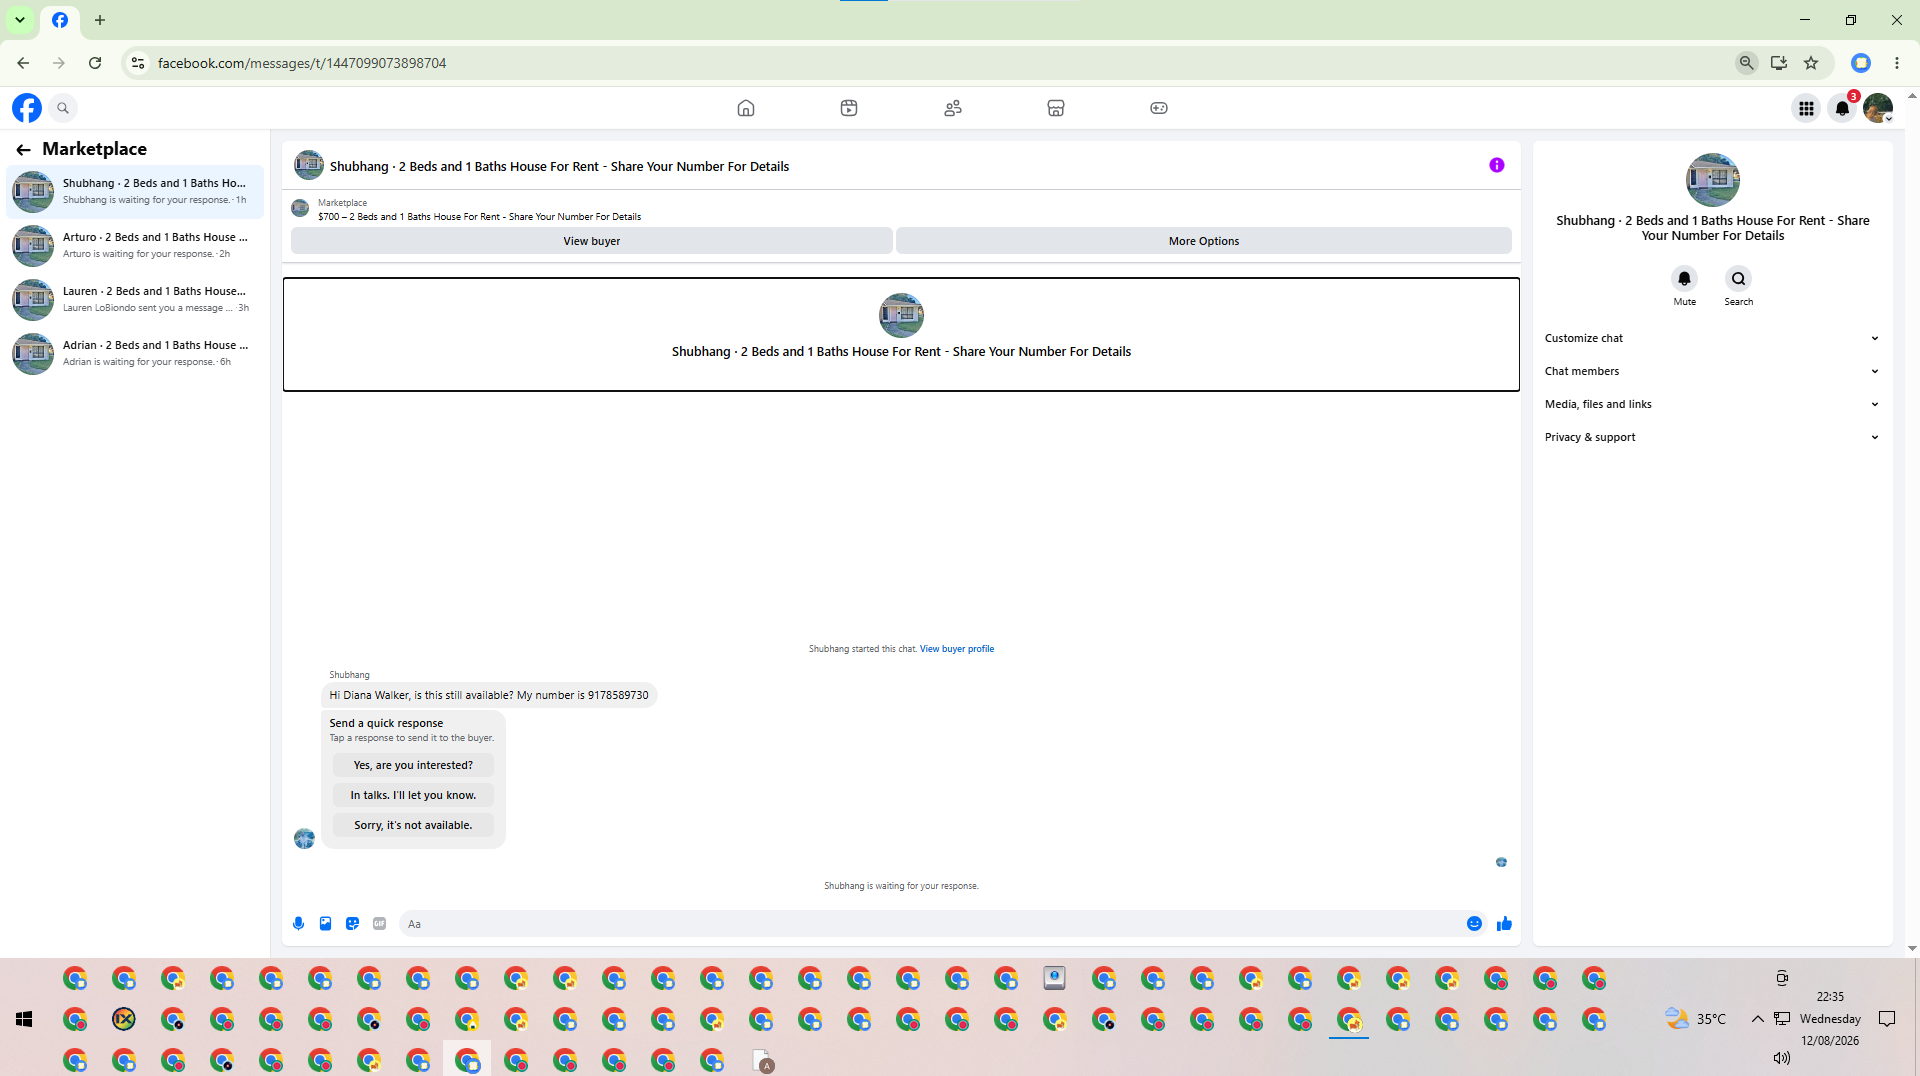Search in conversation using magnifier icon
Image resolution: width=1920 pixels, height=1076 pixels.
pyautogui.click(x=1739, y=279)
